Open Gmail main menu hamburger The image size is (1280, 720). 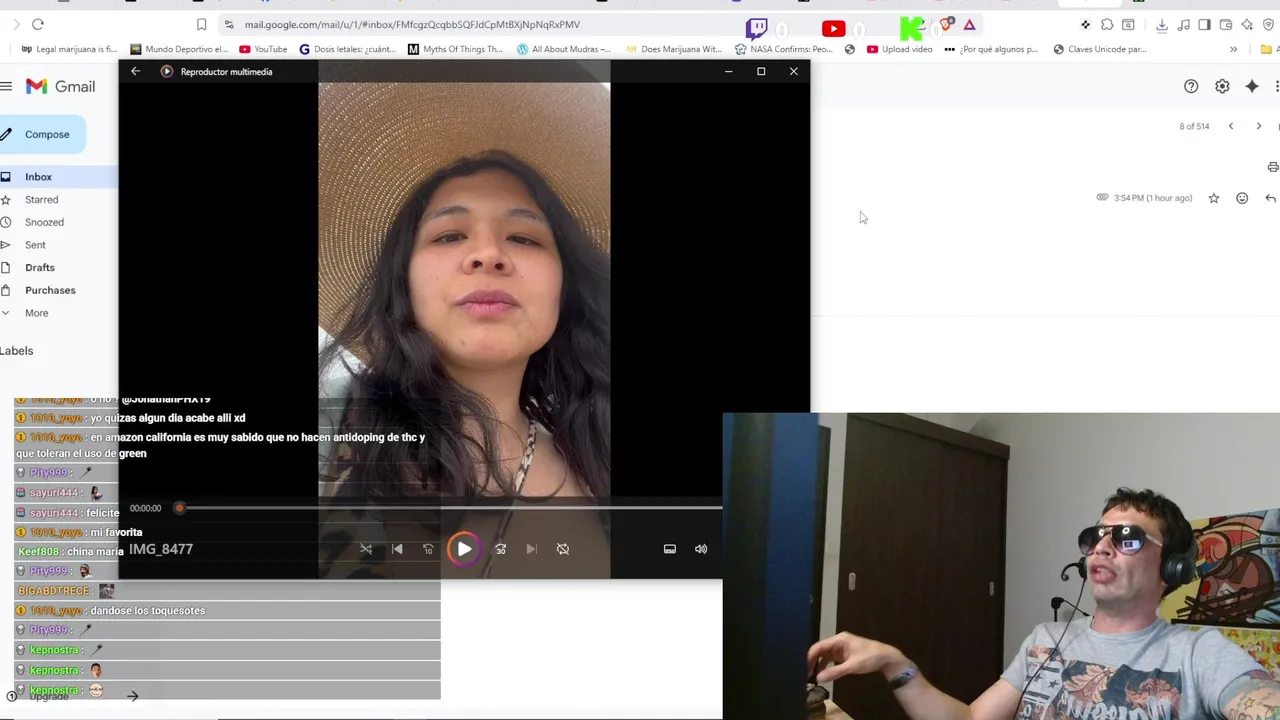pyautogui.click(x=6, y=87)
